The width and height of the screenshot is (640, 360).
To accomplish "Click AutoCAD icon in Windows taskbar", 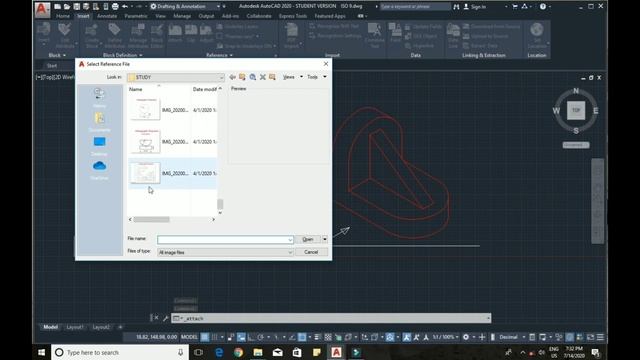I will coord(336,352).
